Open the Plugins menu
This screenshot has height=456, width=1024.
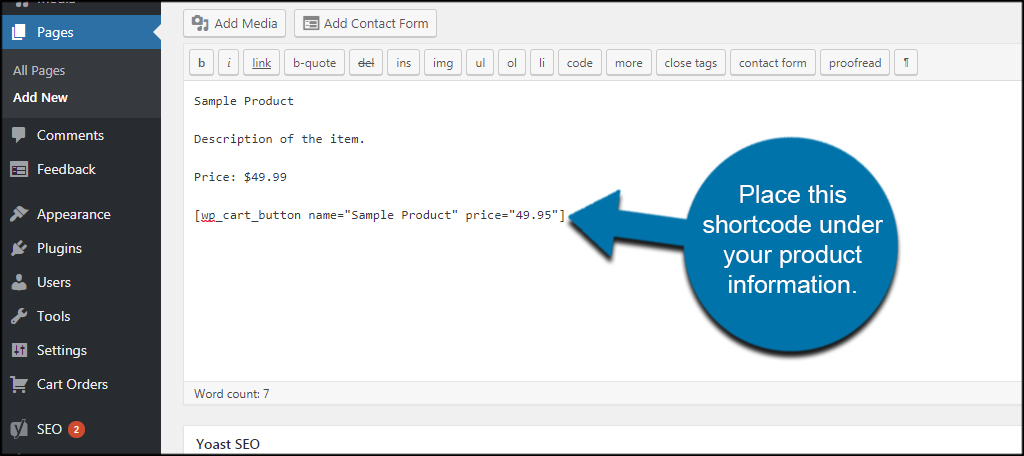coord(59,248)
